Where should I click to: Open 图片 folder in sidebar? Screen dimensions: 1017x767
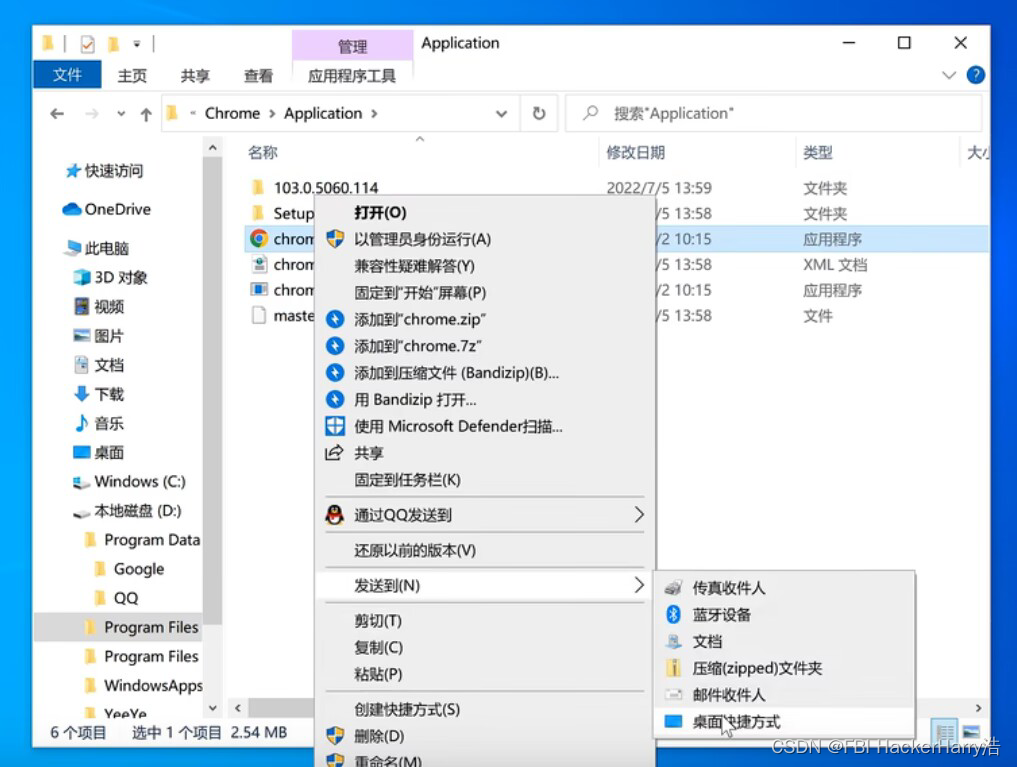(99, 335)
